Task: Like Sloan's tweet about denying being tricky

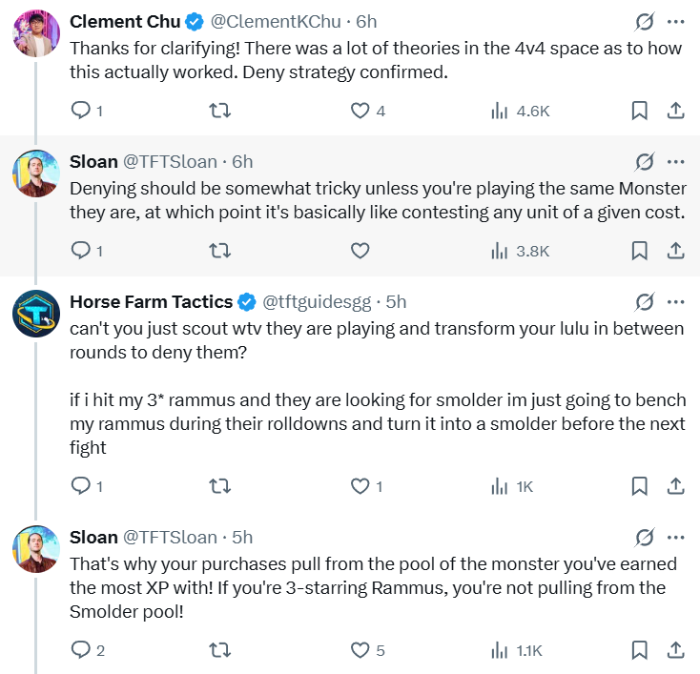Action: tap(360, 251)
